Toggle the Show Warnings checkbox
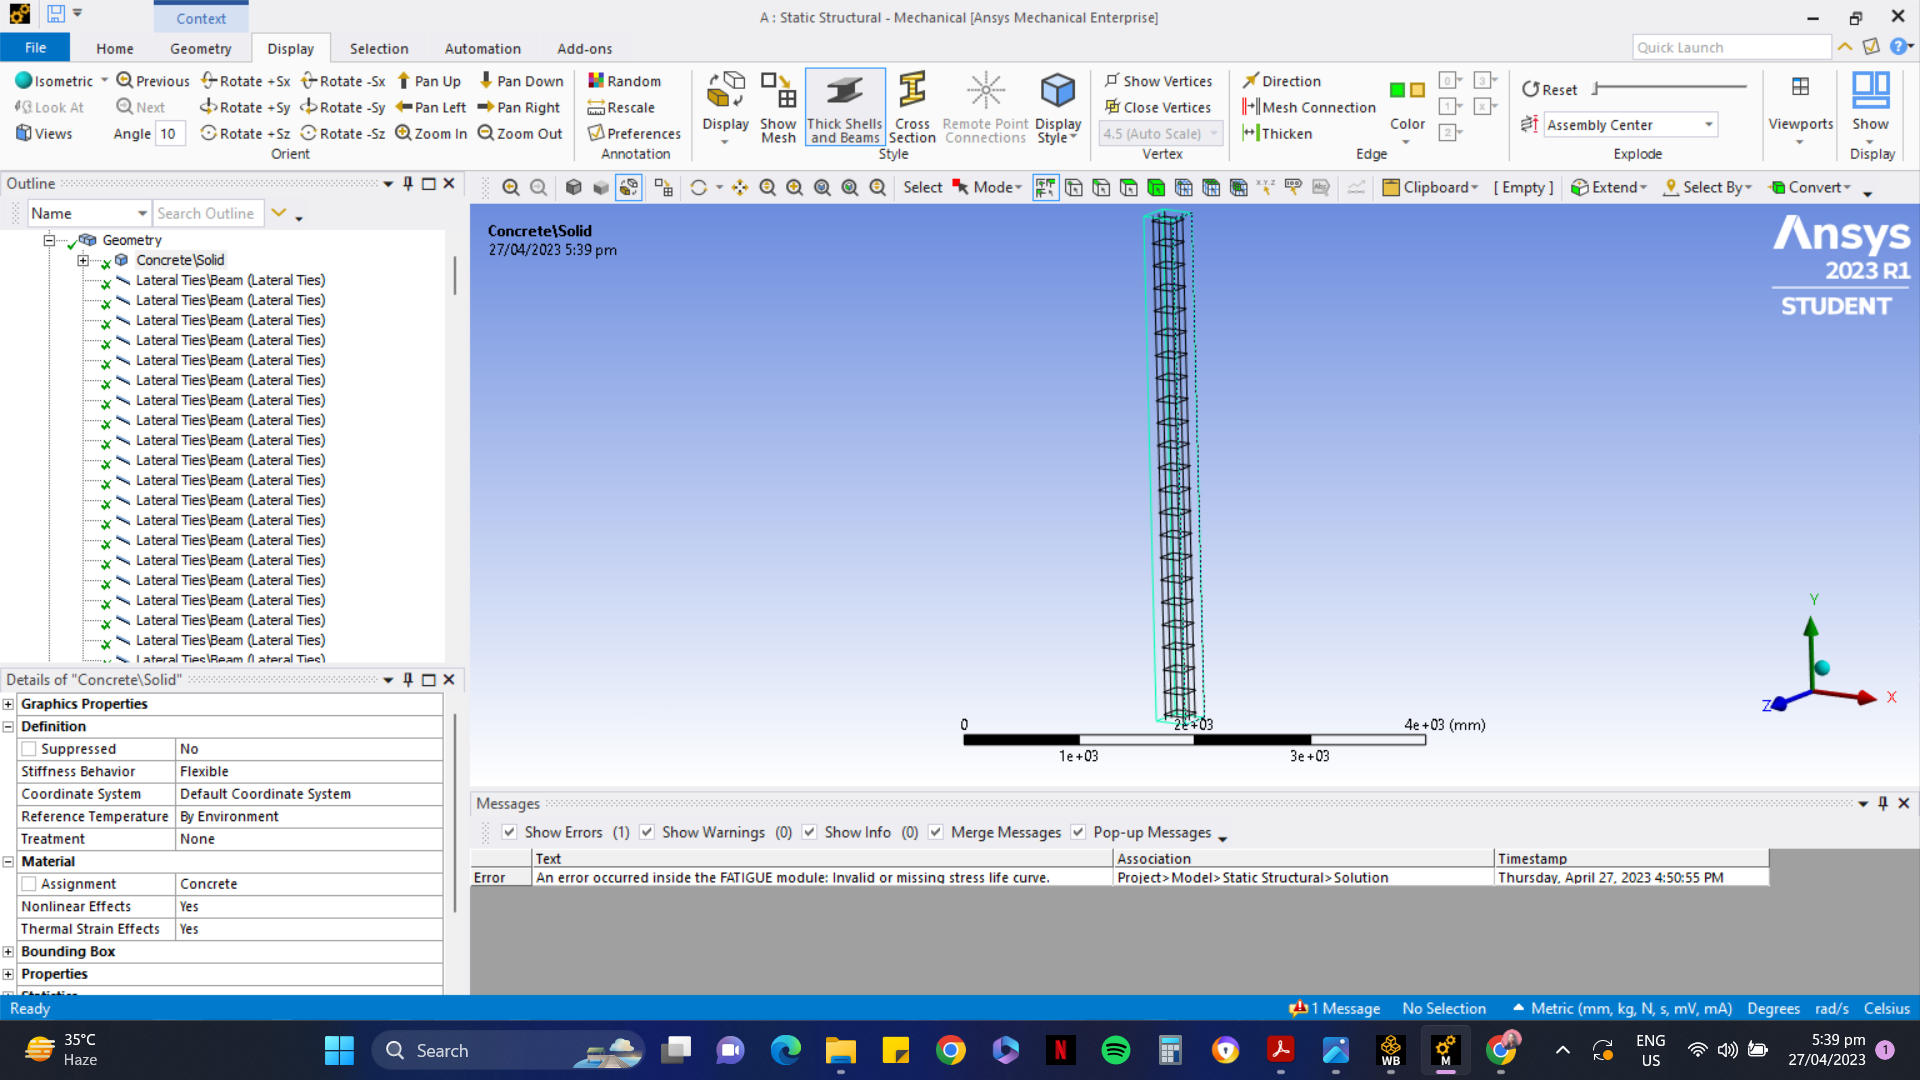Viewport: 1920px width, 1080px height. click(x=647, y=832)
